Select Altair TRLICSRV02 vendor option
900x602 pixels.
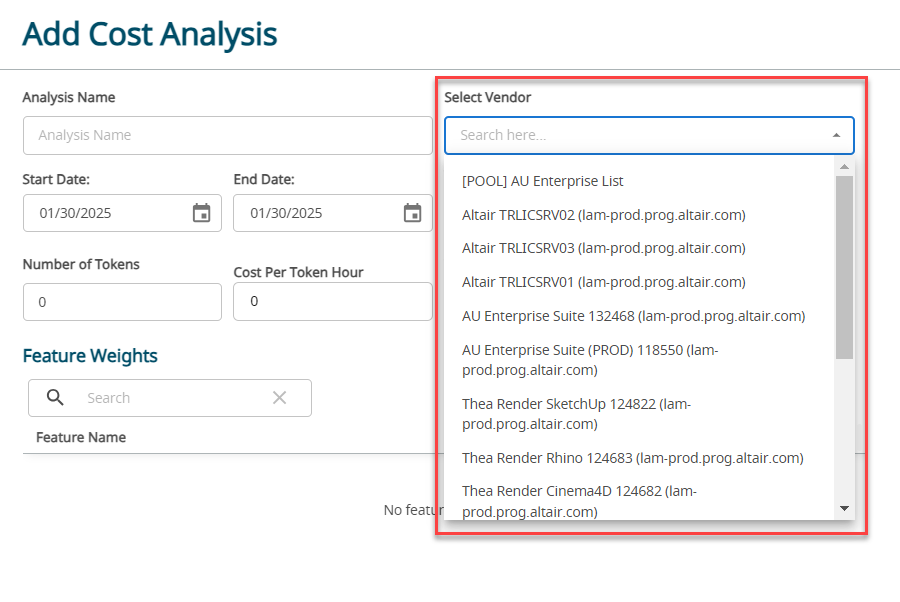click(639, 215)
